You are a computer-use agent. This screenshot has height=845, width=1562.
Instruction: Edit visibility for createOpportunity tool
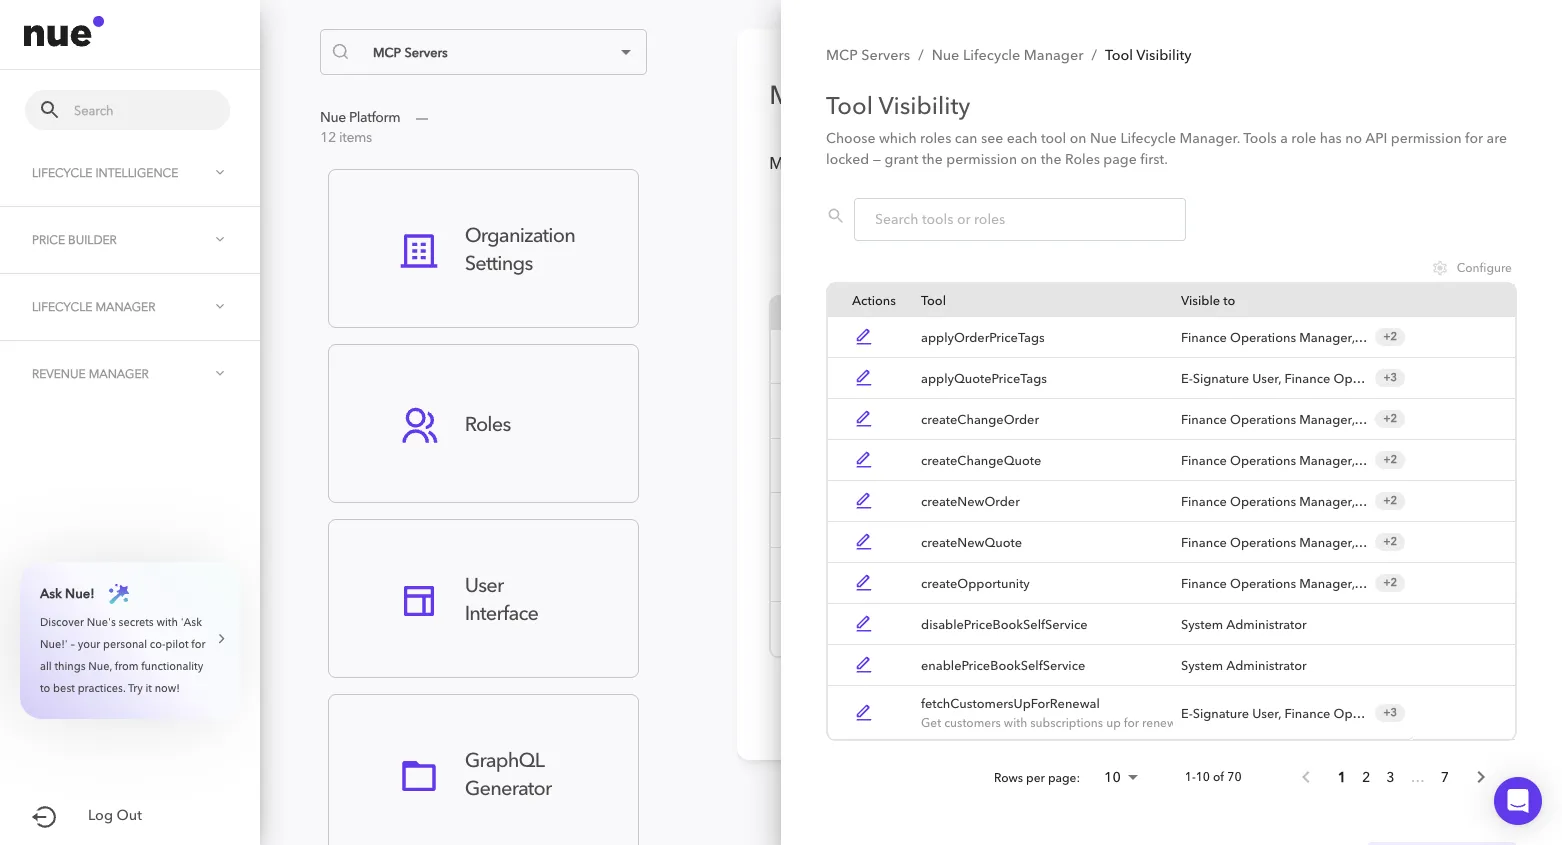tap(863, 583)
